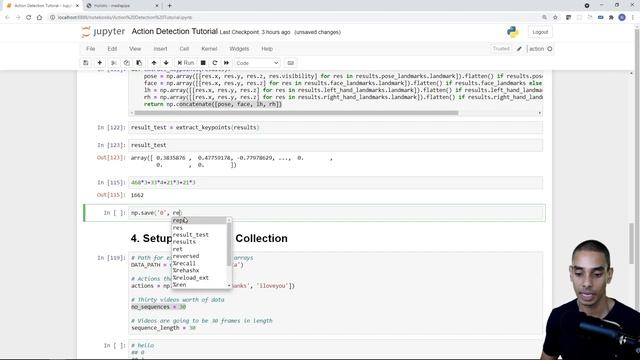Rename notebook via Action Detection Tutorial title
Image resolution: width=640 pixels, height=360 pixels.
[x=174, y=31]
